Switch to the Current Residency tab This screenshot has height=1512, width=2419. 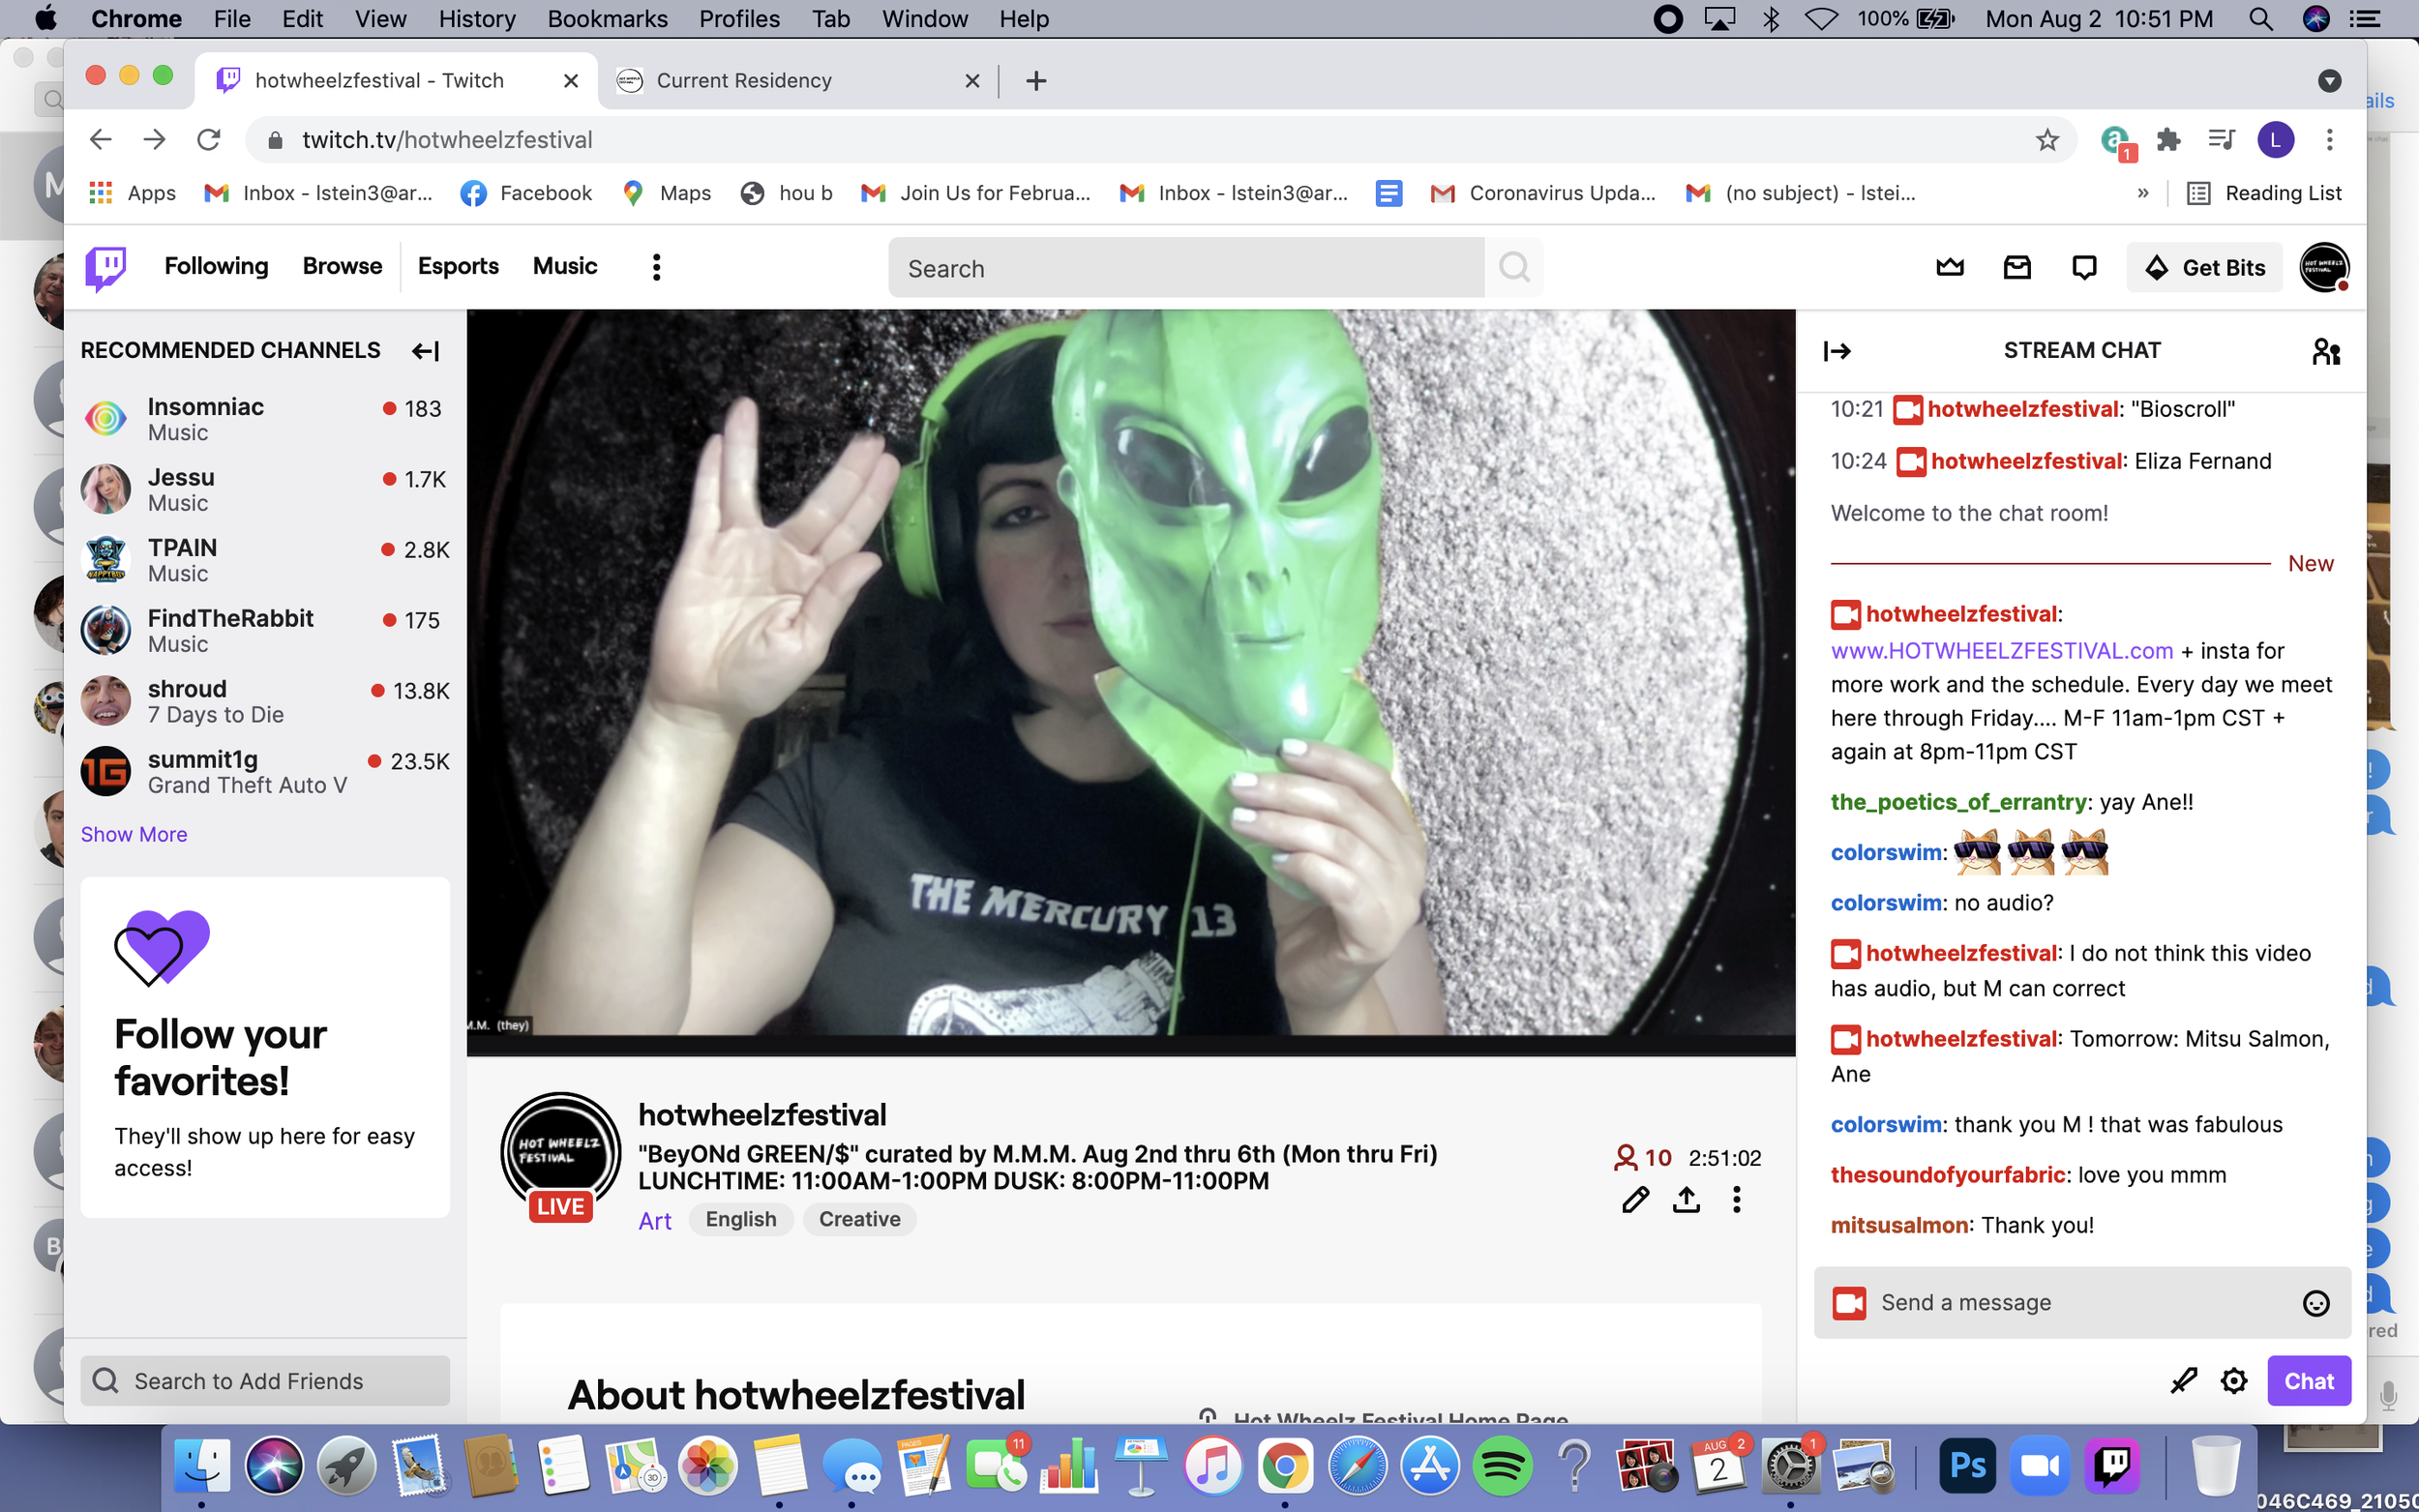[x=798, y=81]
